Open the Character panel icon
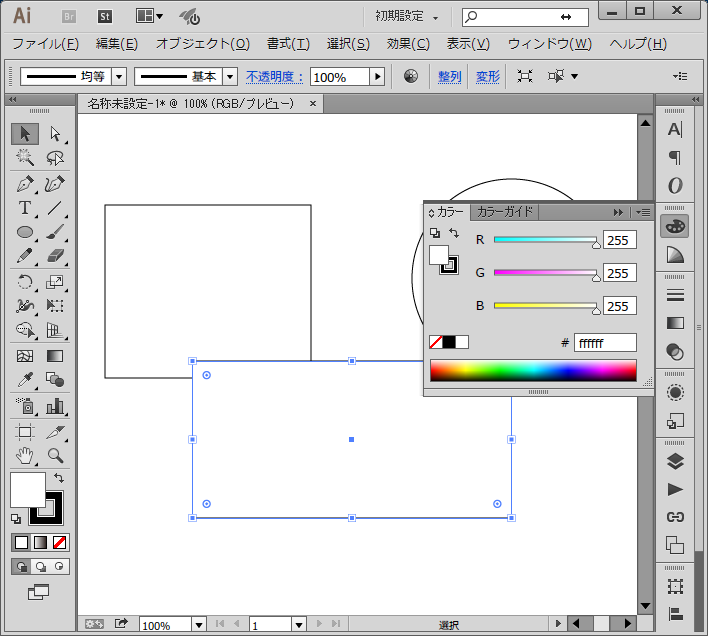 pos(675,130)
